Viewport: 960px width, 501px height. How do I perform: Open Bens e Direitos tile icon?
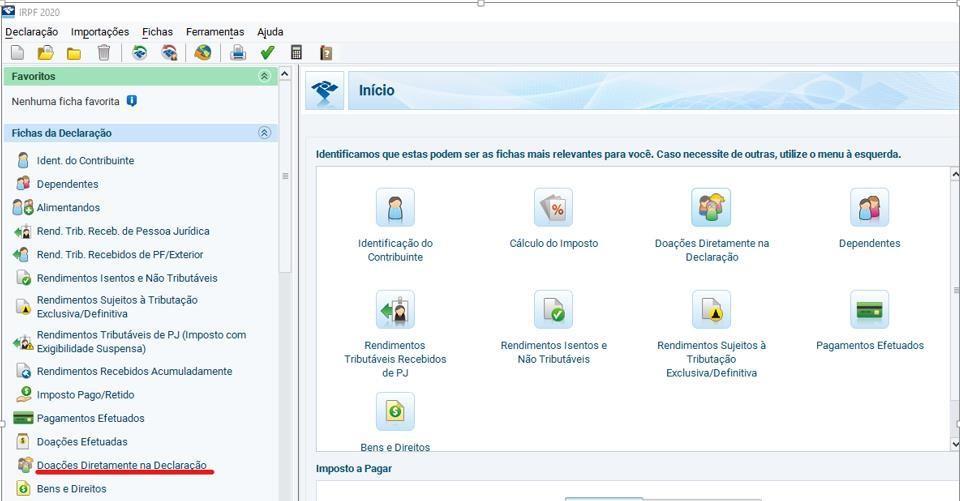(x=395, y=412)
